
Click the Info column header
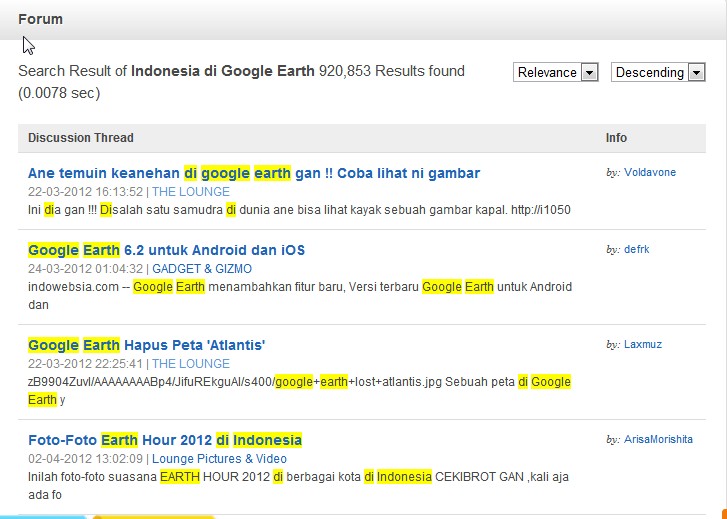(616, 138)
